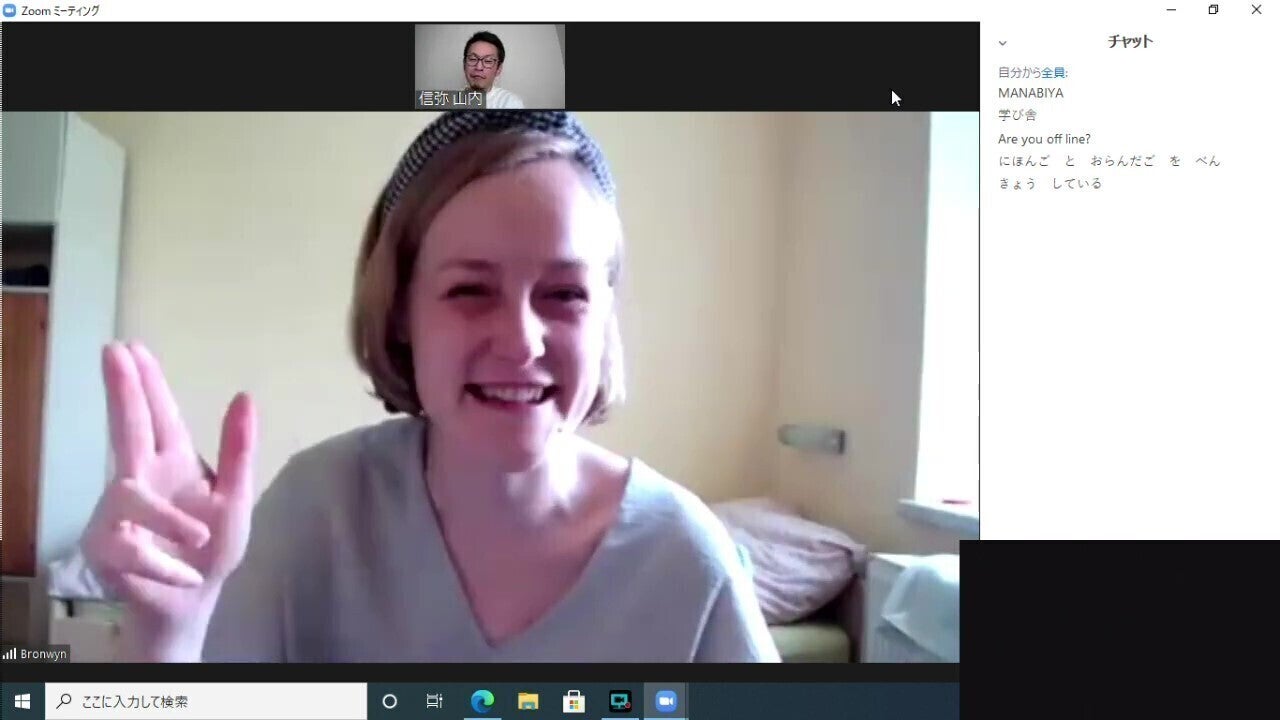Minimize the Zoom meeting window

(1170, 10)
